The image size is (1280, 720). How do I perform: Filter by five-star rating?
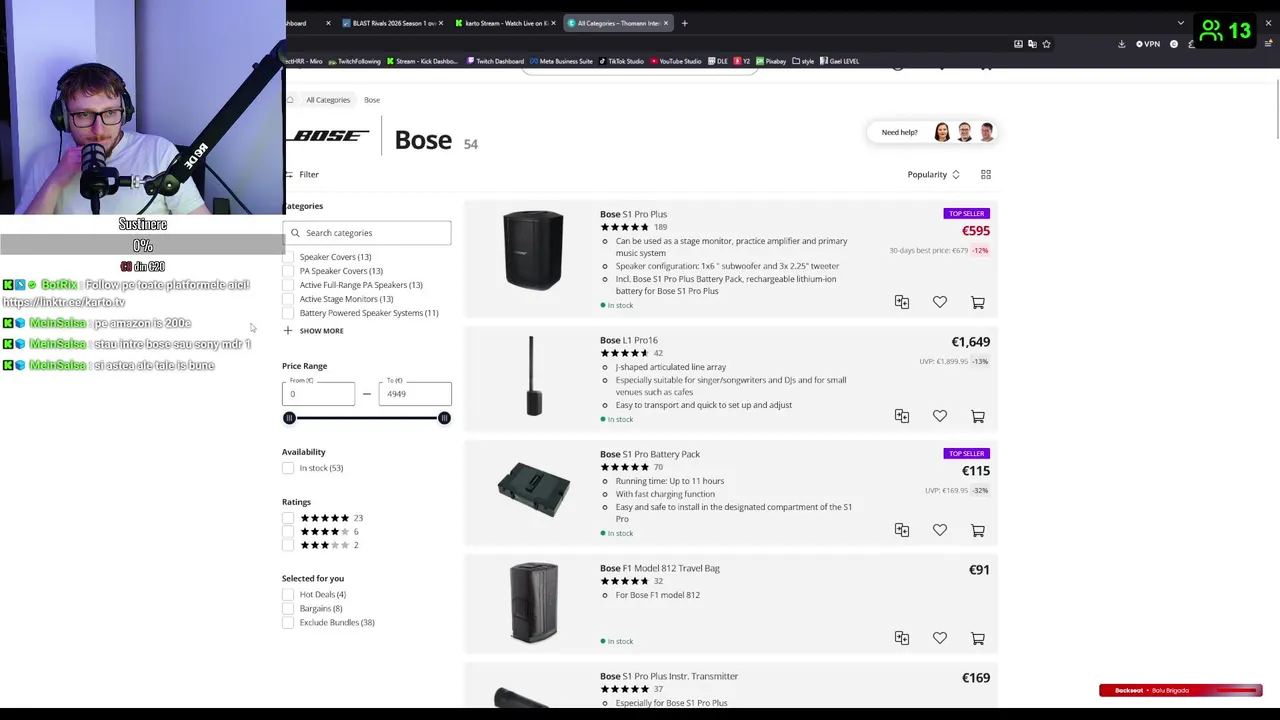tap(289, 518)
